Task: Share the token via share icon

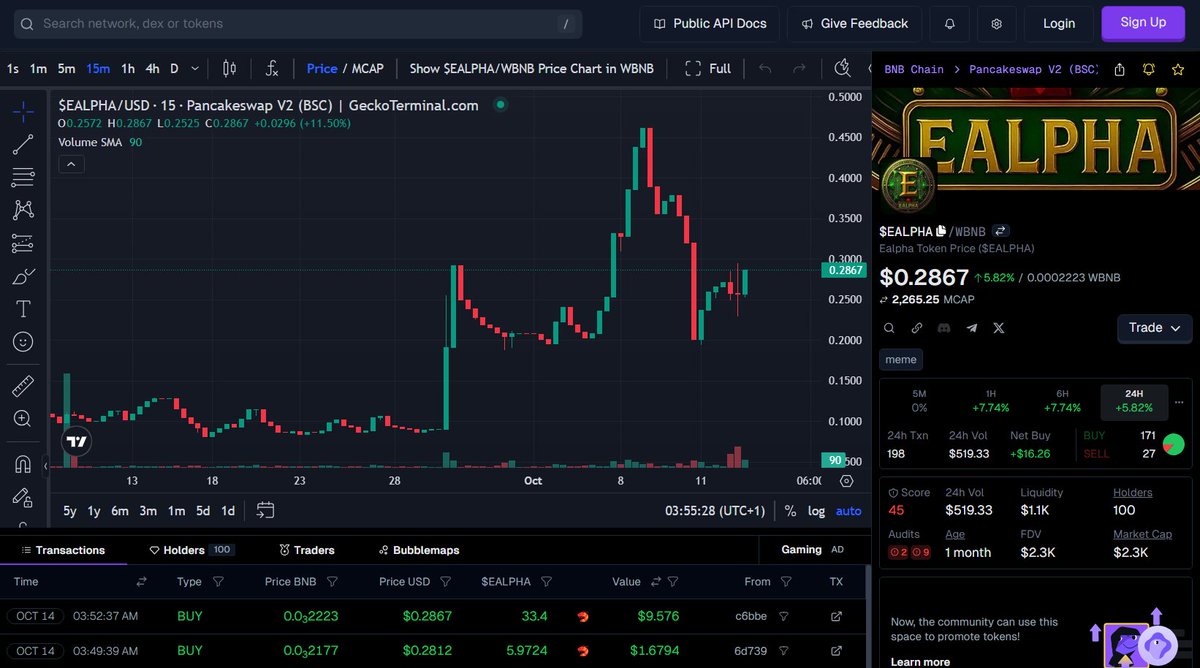Action: click(1119, 69)
